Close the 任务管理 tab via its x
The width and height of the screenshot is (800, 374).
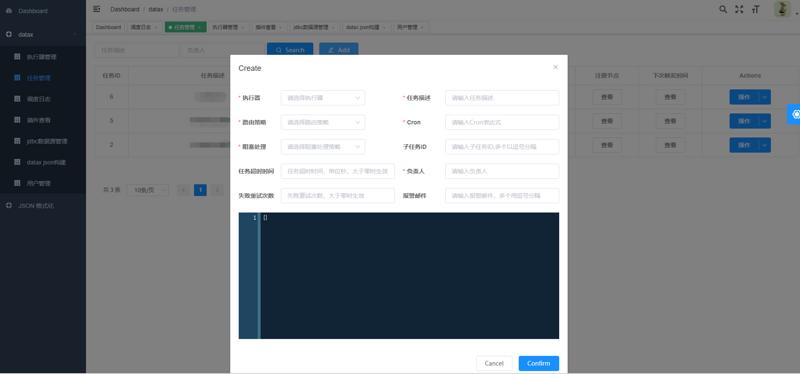(x=199, y=28)
